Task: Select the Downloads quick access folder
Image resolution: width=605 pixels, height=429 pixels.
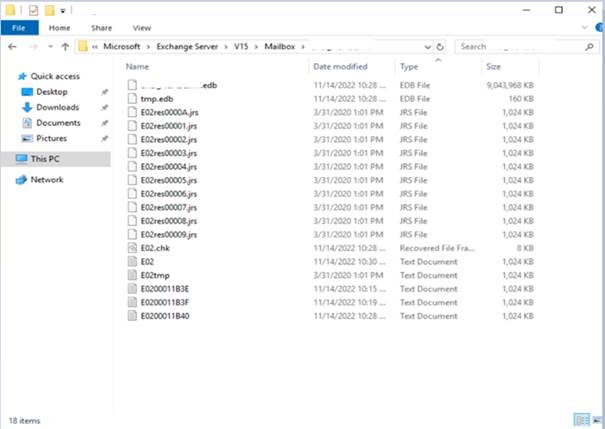Action: pyautogui.click(x=57, y=107)
